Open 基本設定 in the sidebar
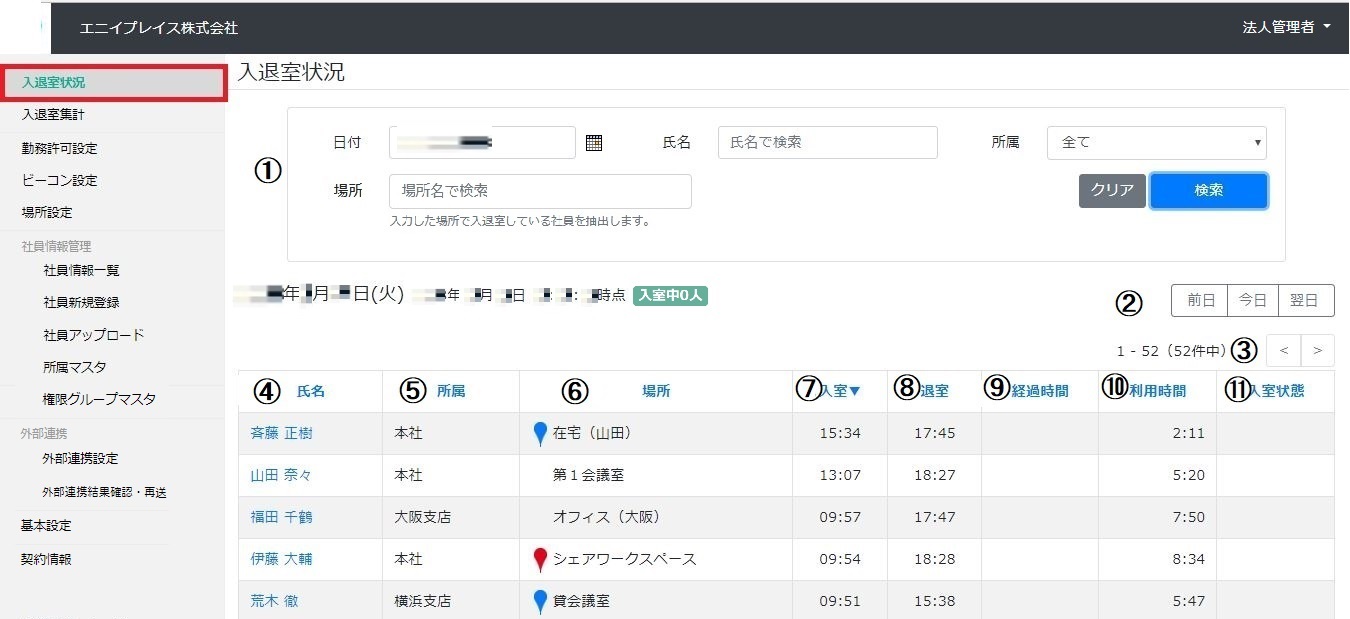 point(47,526)
